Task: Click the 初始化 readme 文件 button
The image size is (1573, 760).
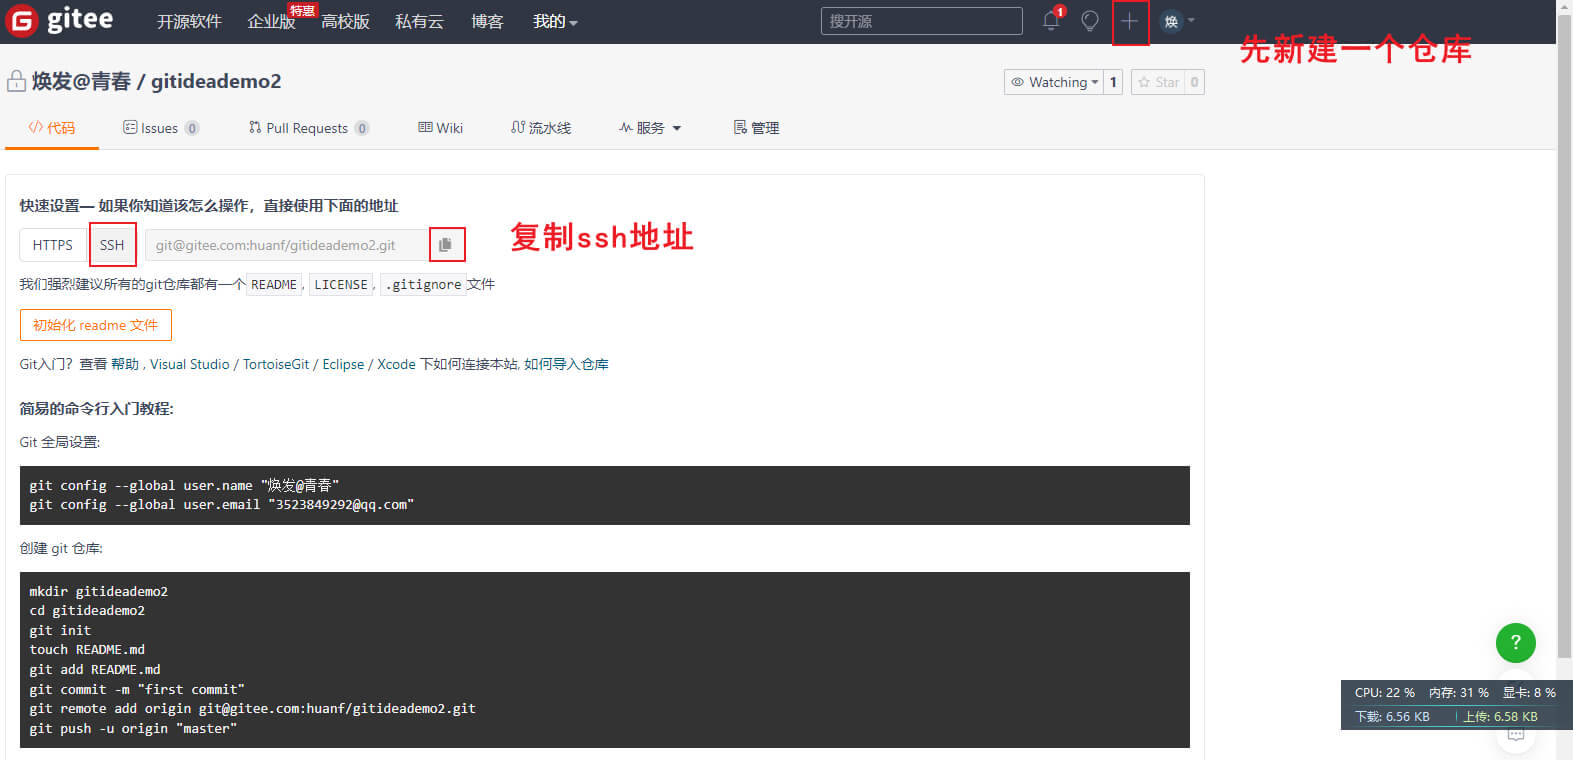Action: pos(96,325)
